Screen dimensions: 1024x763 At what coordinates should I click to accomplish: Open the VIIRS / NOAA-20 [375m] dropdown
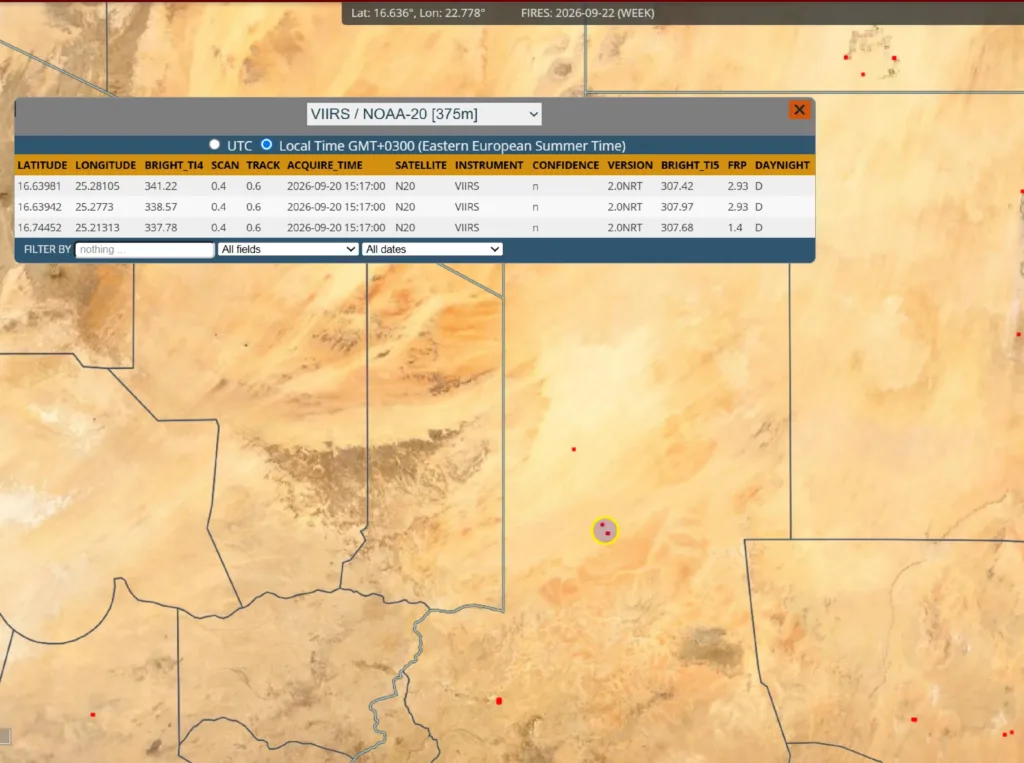(424, 114)
